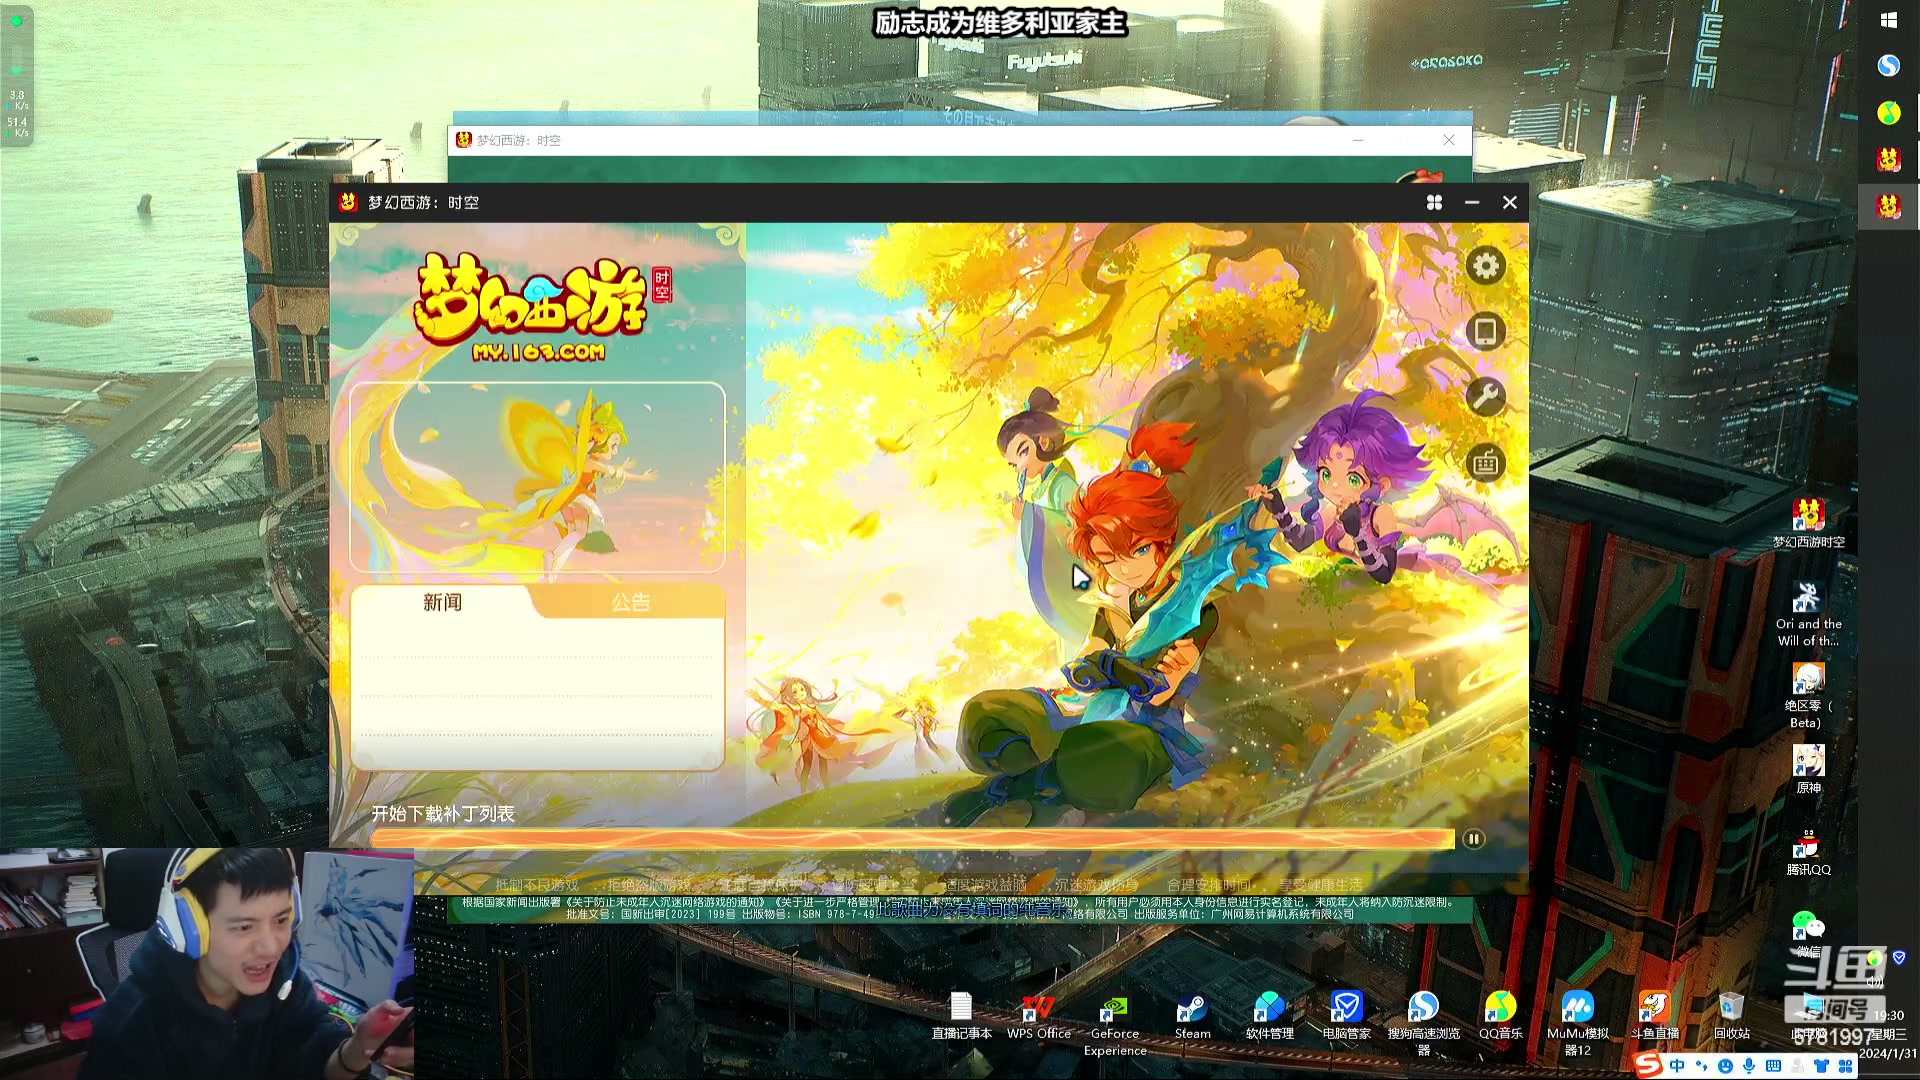The height and width of the screenshot is (1080, 1920).
Task: Click the green-yellow ball taskbar icon
Action: click(x=1888, y=112)
